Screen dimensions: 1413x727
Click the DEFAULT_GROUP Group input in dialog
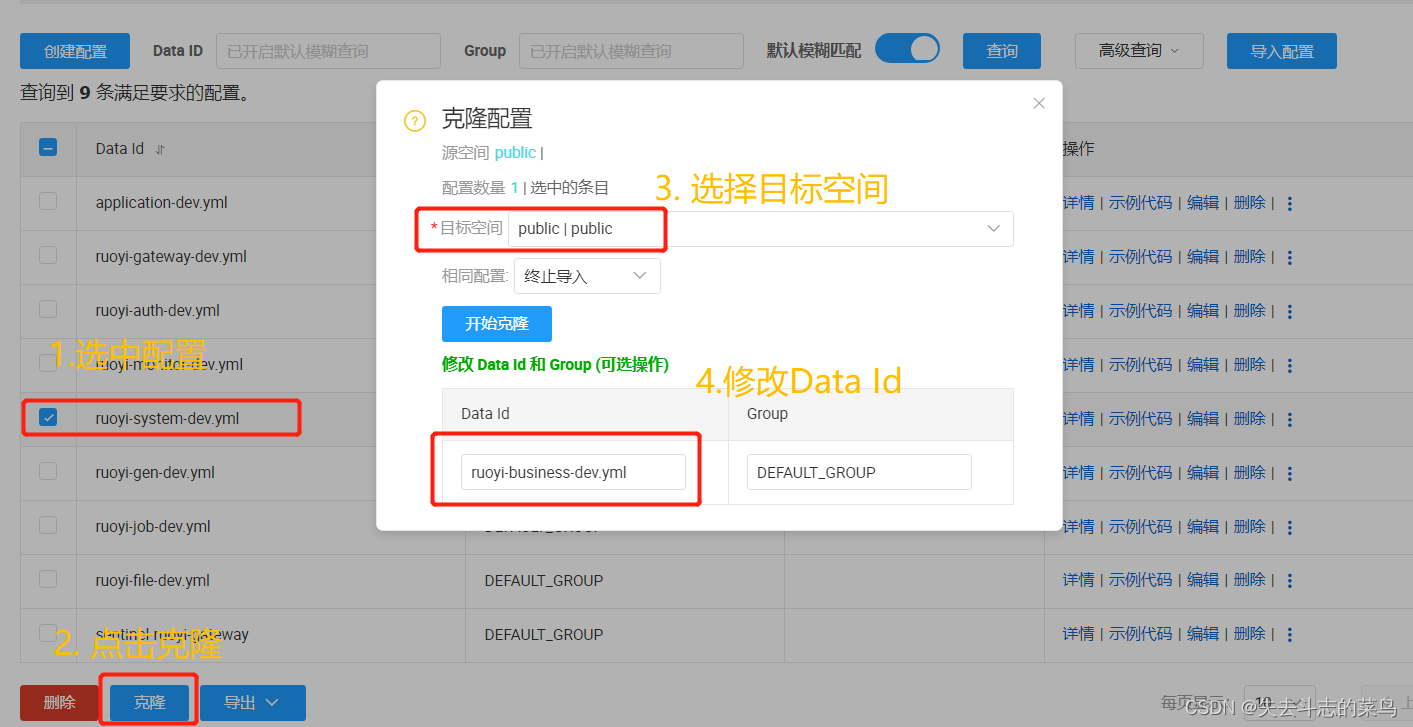click(859, 472)
